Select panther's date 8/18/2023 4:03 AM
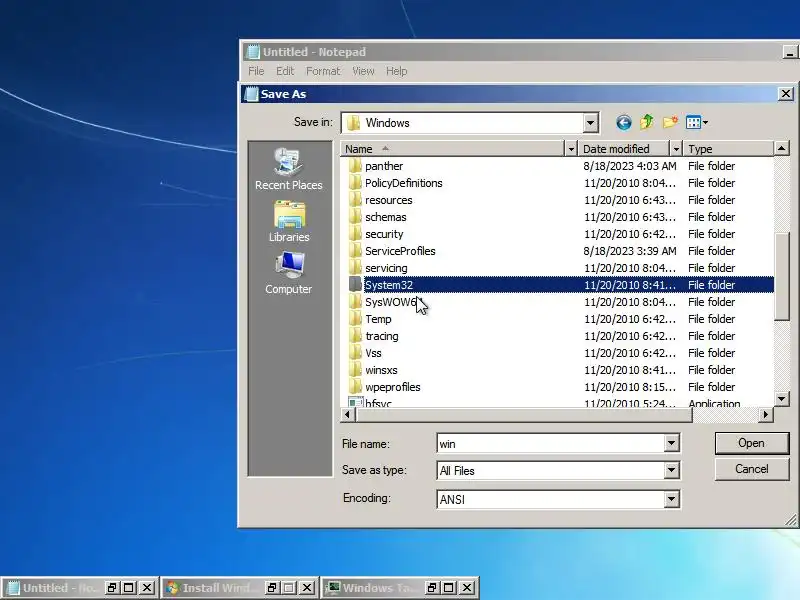Viewport: 800px width, 600px height. point(630,166)
